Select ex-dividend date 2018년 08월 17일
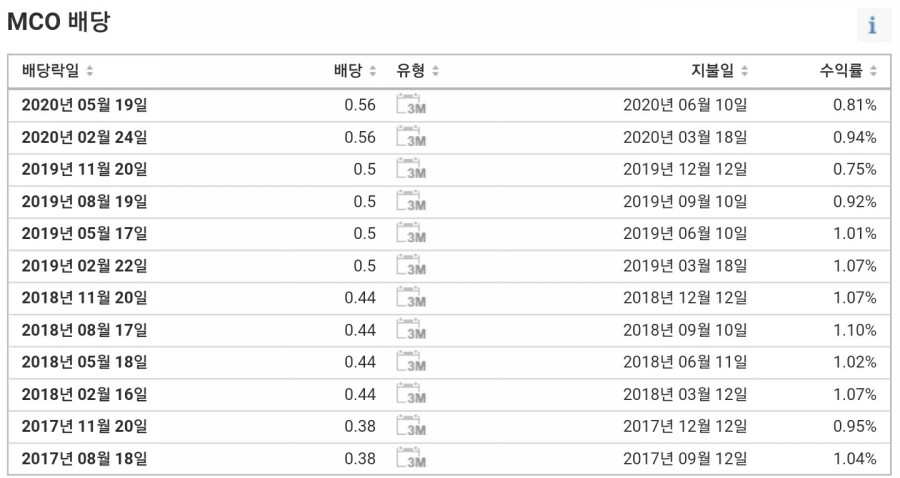The width and height of the screenshot is (900, 478). point(84,330)
